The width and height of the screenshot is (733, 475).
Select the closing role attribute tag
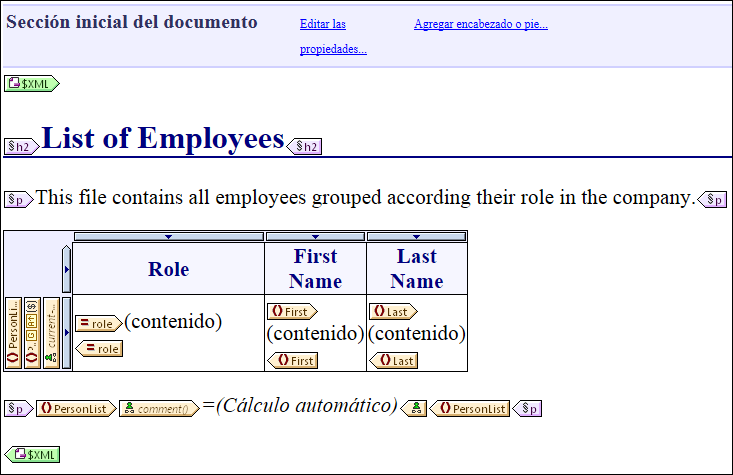(99, 349)
